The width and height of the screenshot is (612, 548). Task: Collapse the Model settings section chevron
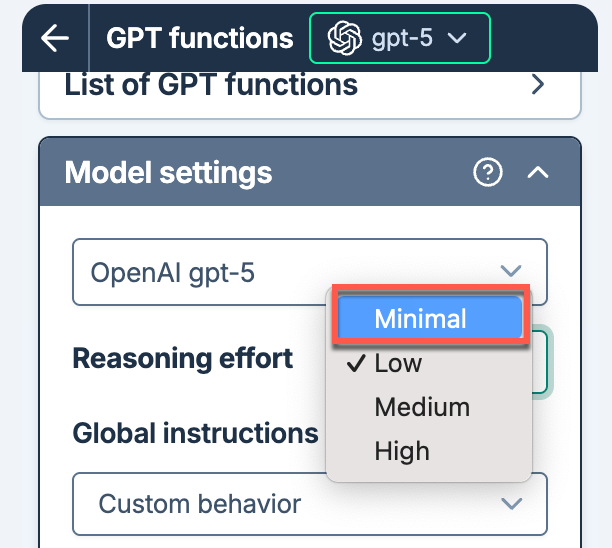click(x=538, y=172)
